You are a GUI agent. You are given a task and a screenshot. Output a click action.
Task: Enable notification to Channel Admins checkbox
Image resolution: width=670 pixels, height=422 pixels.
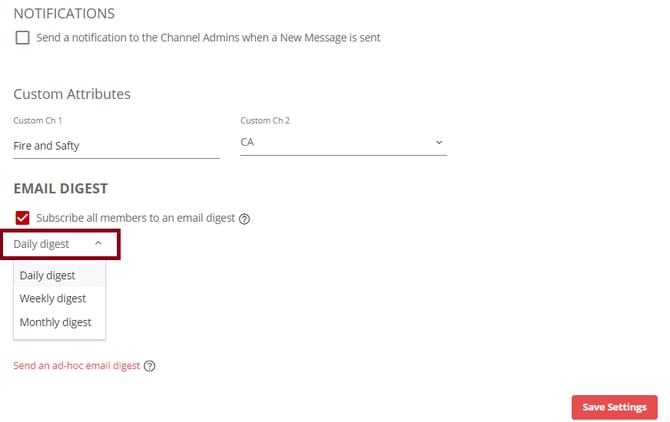tap(23, 38)
